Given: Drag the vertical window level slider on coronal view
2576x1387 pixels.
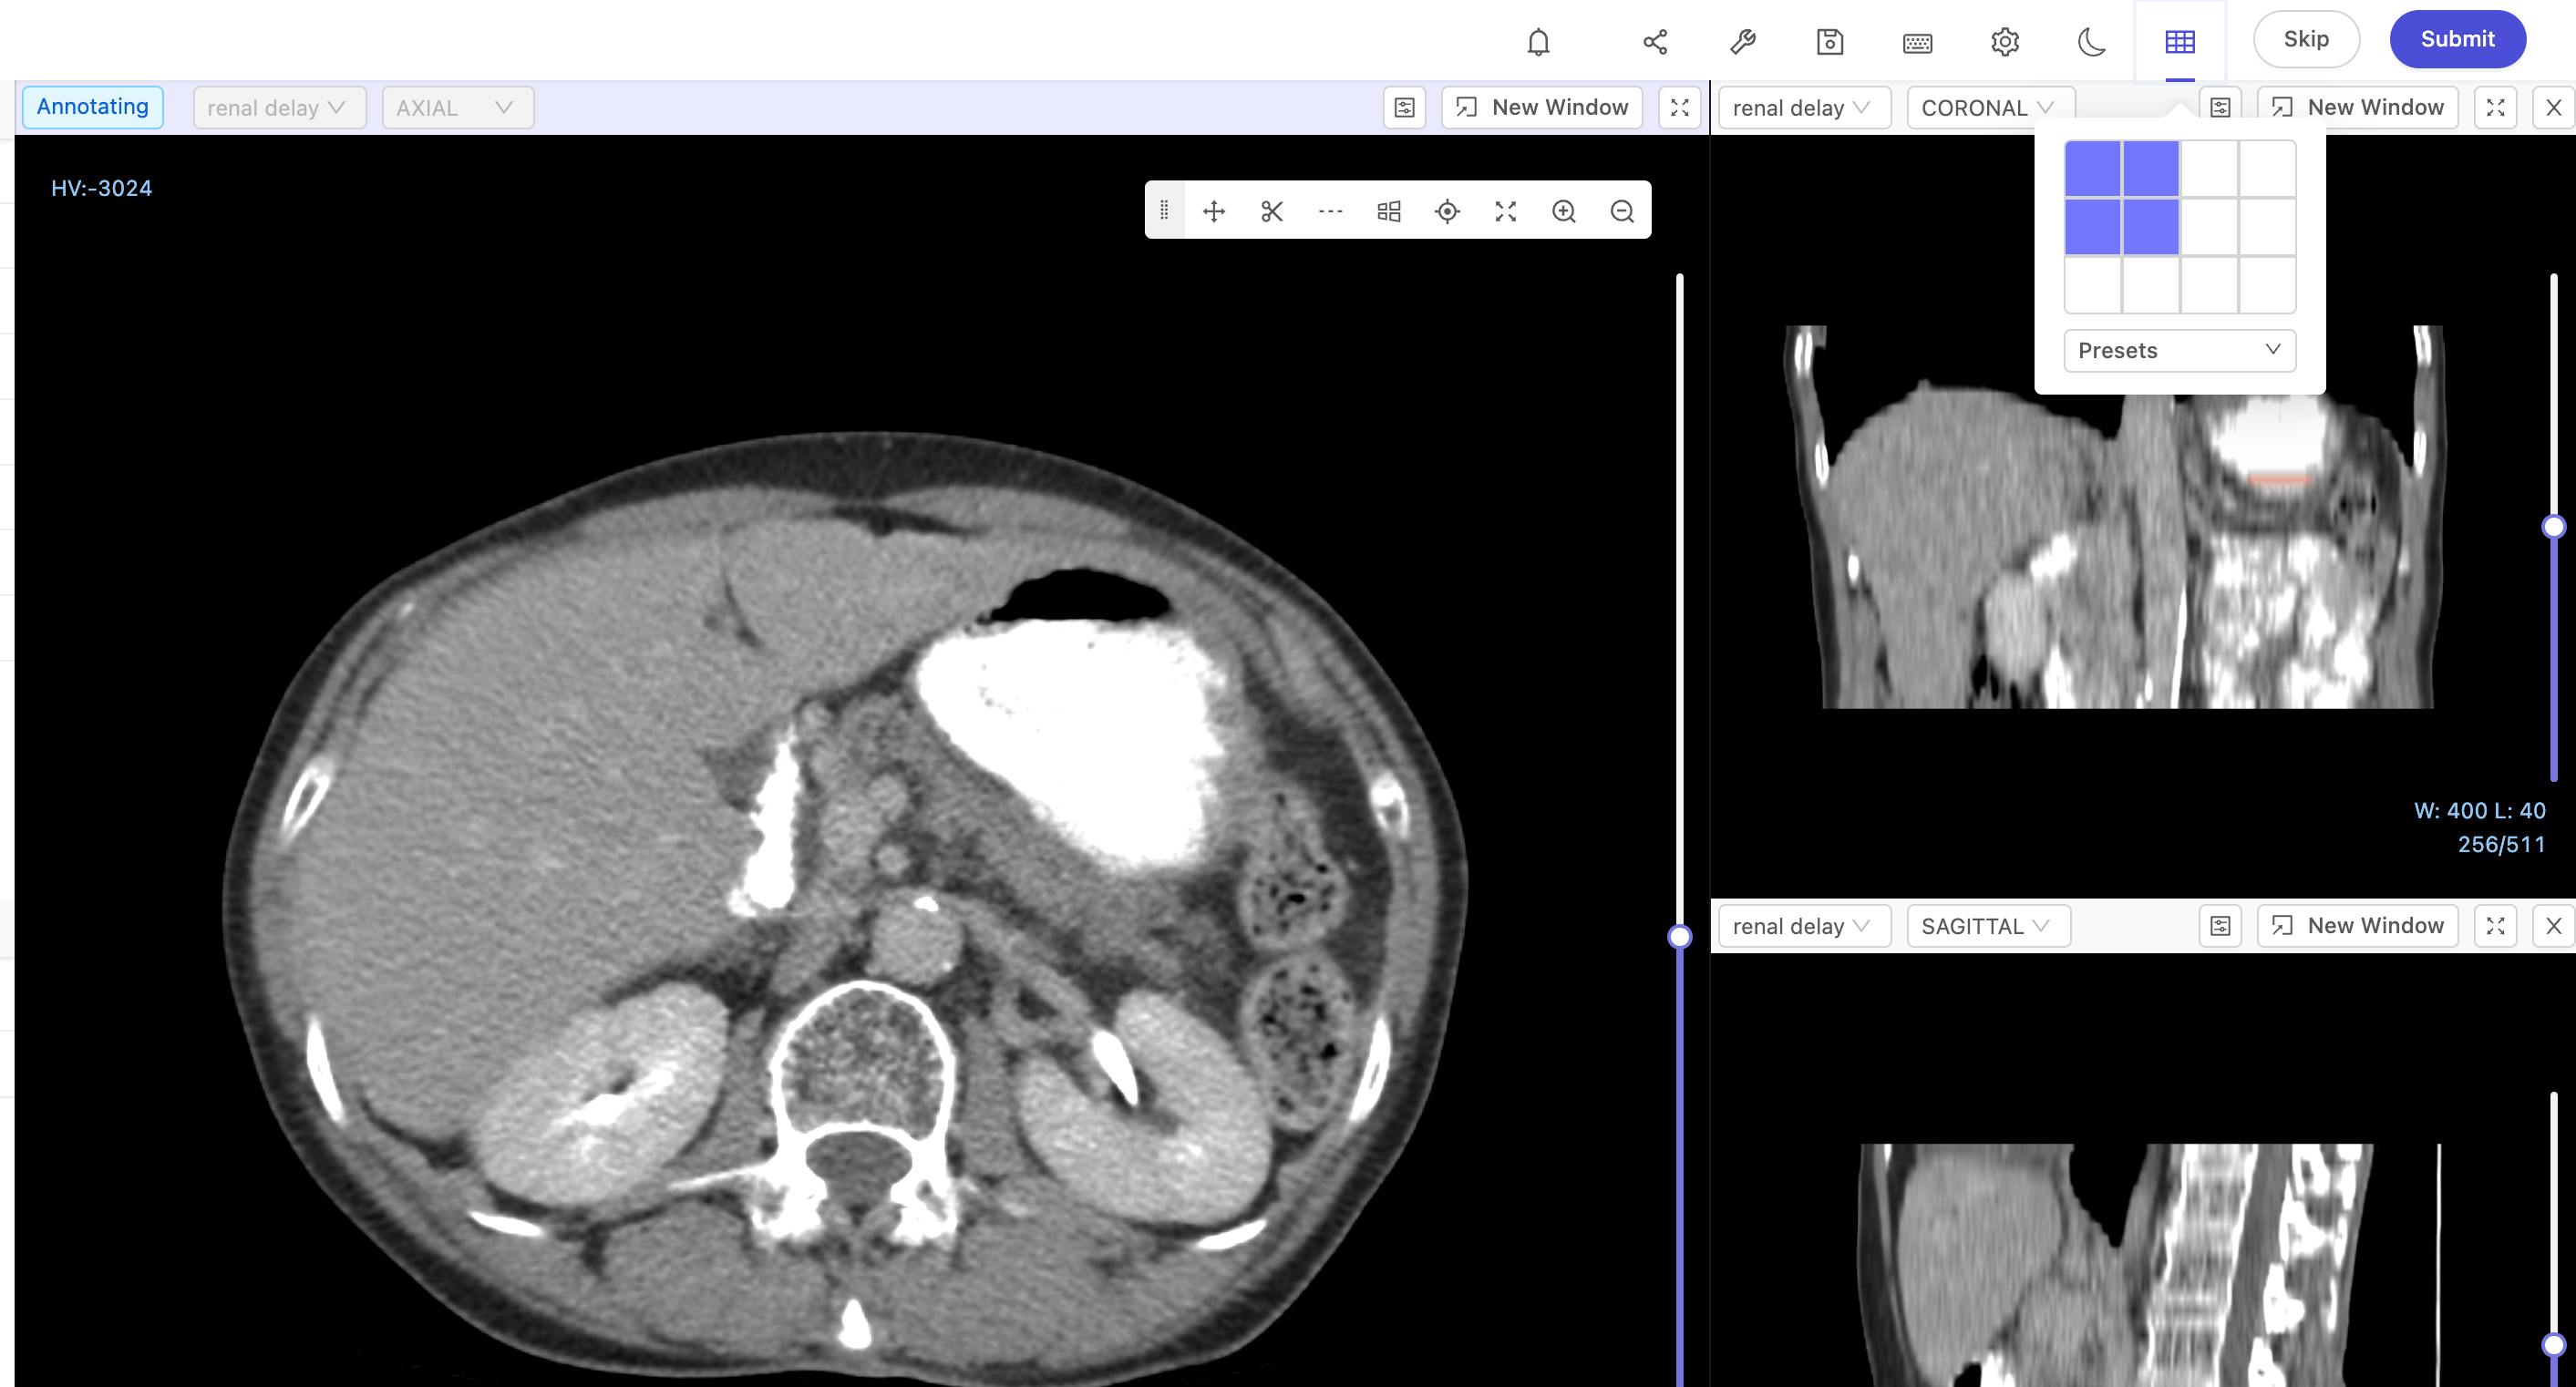Looking at the screenshot, I should [x=2554, y=524].
